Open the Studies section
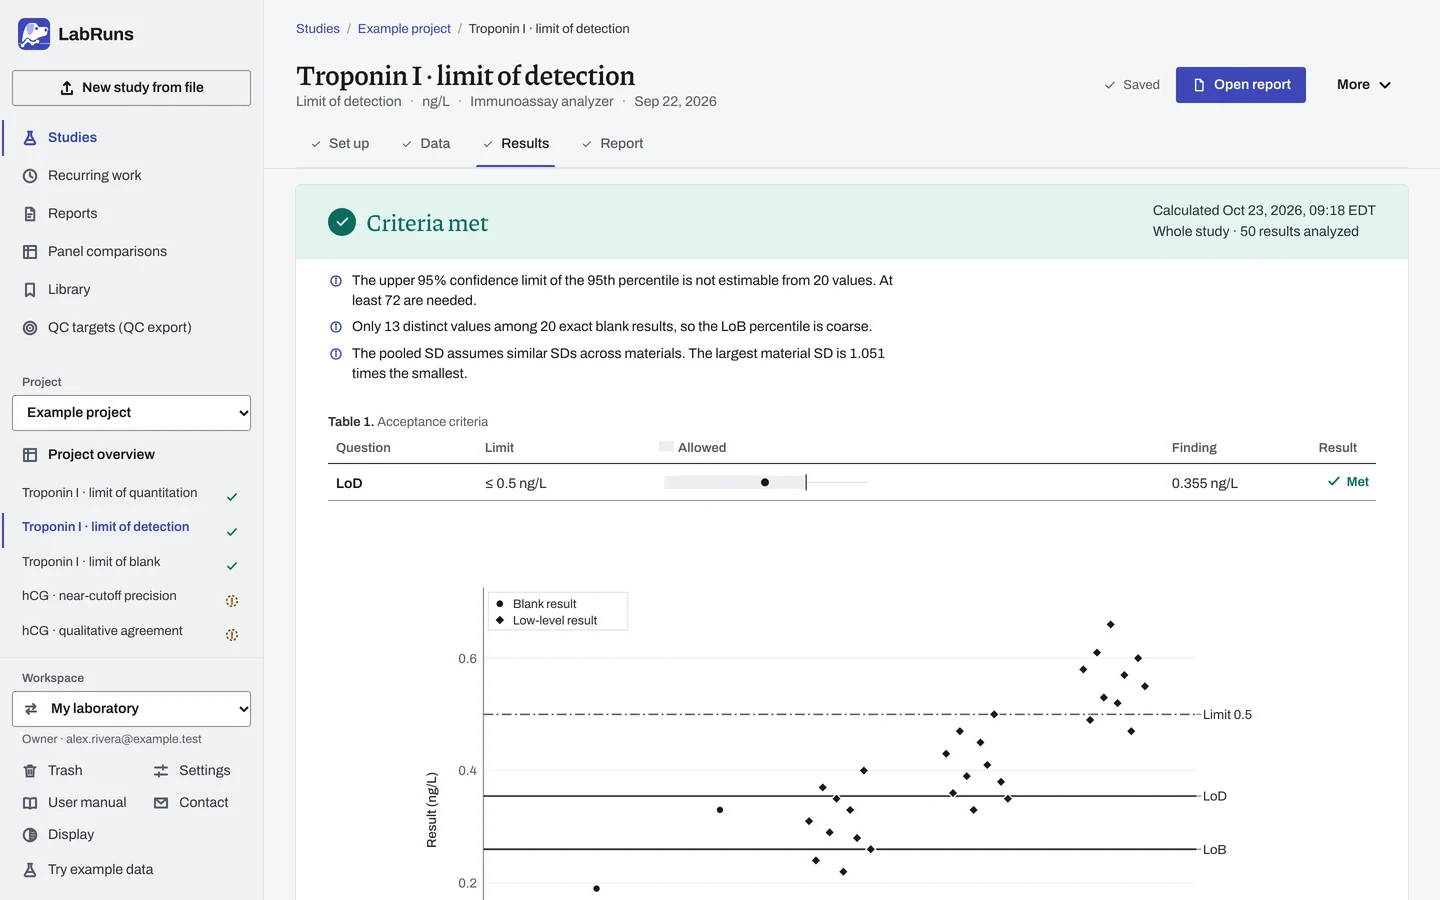 72,138
